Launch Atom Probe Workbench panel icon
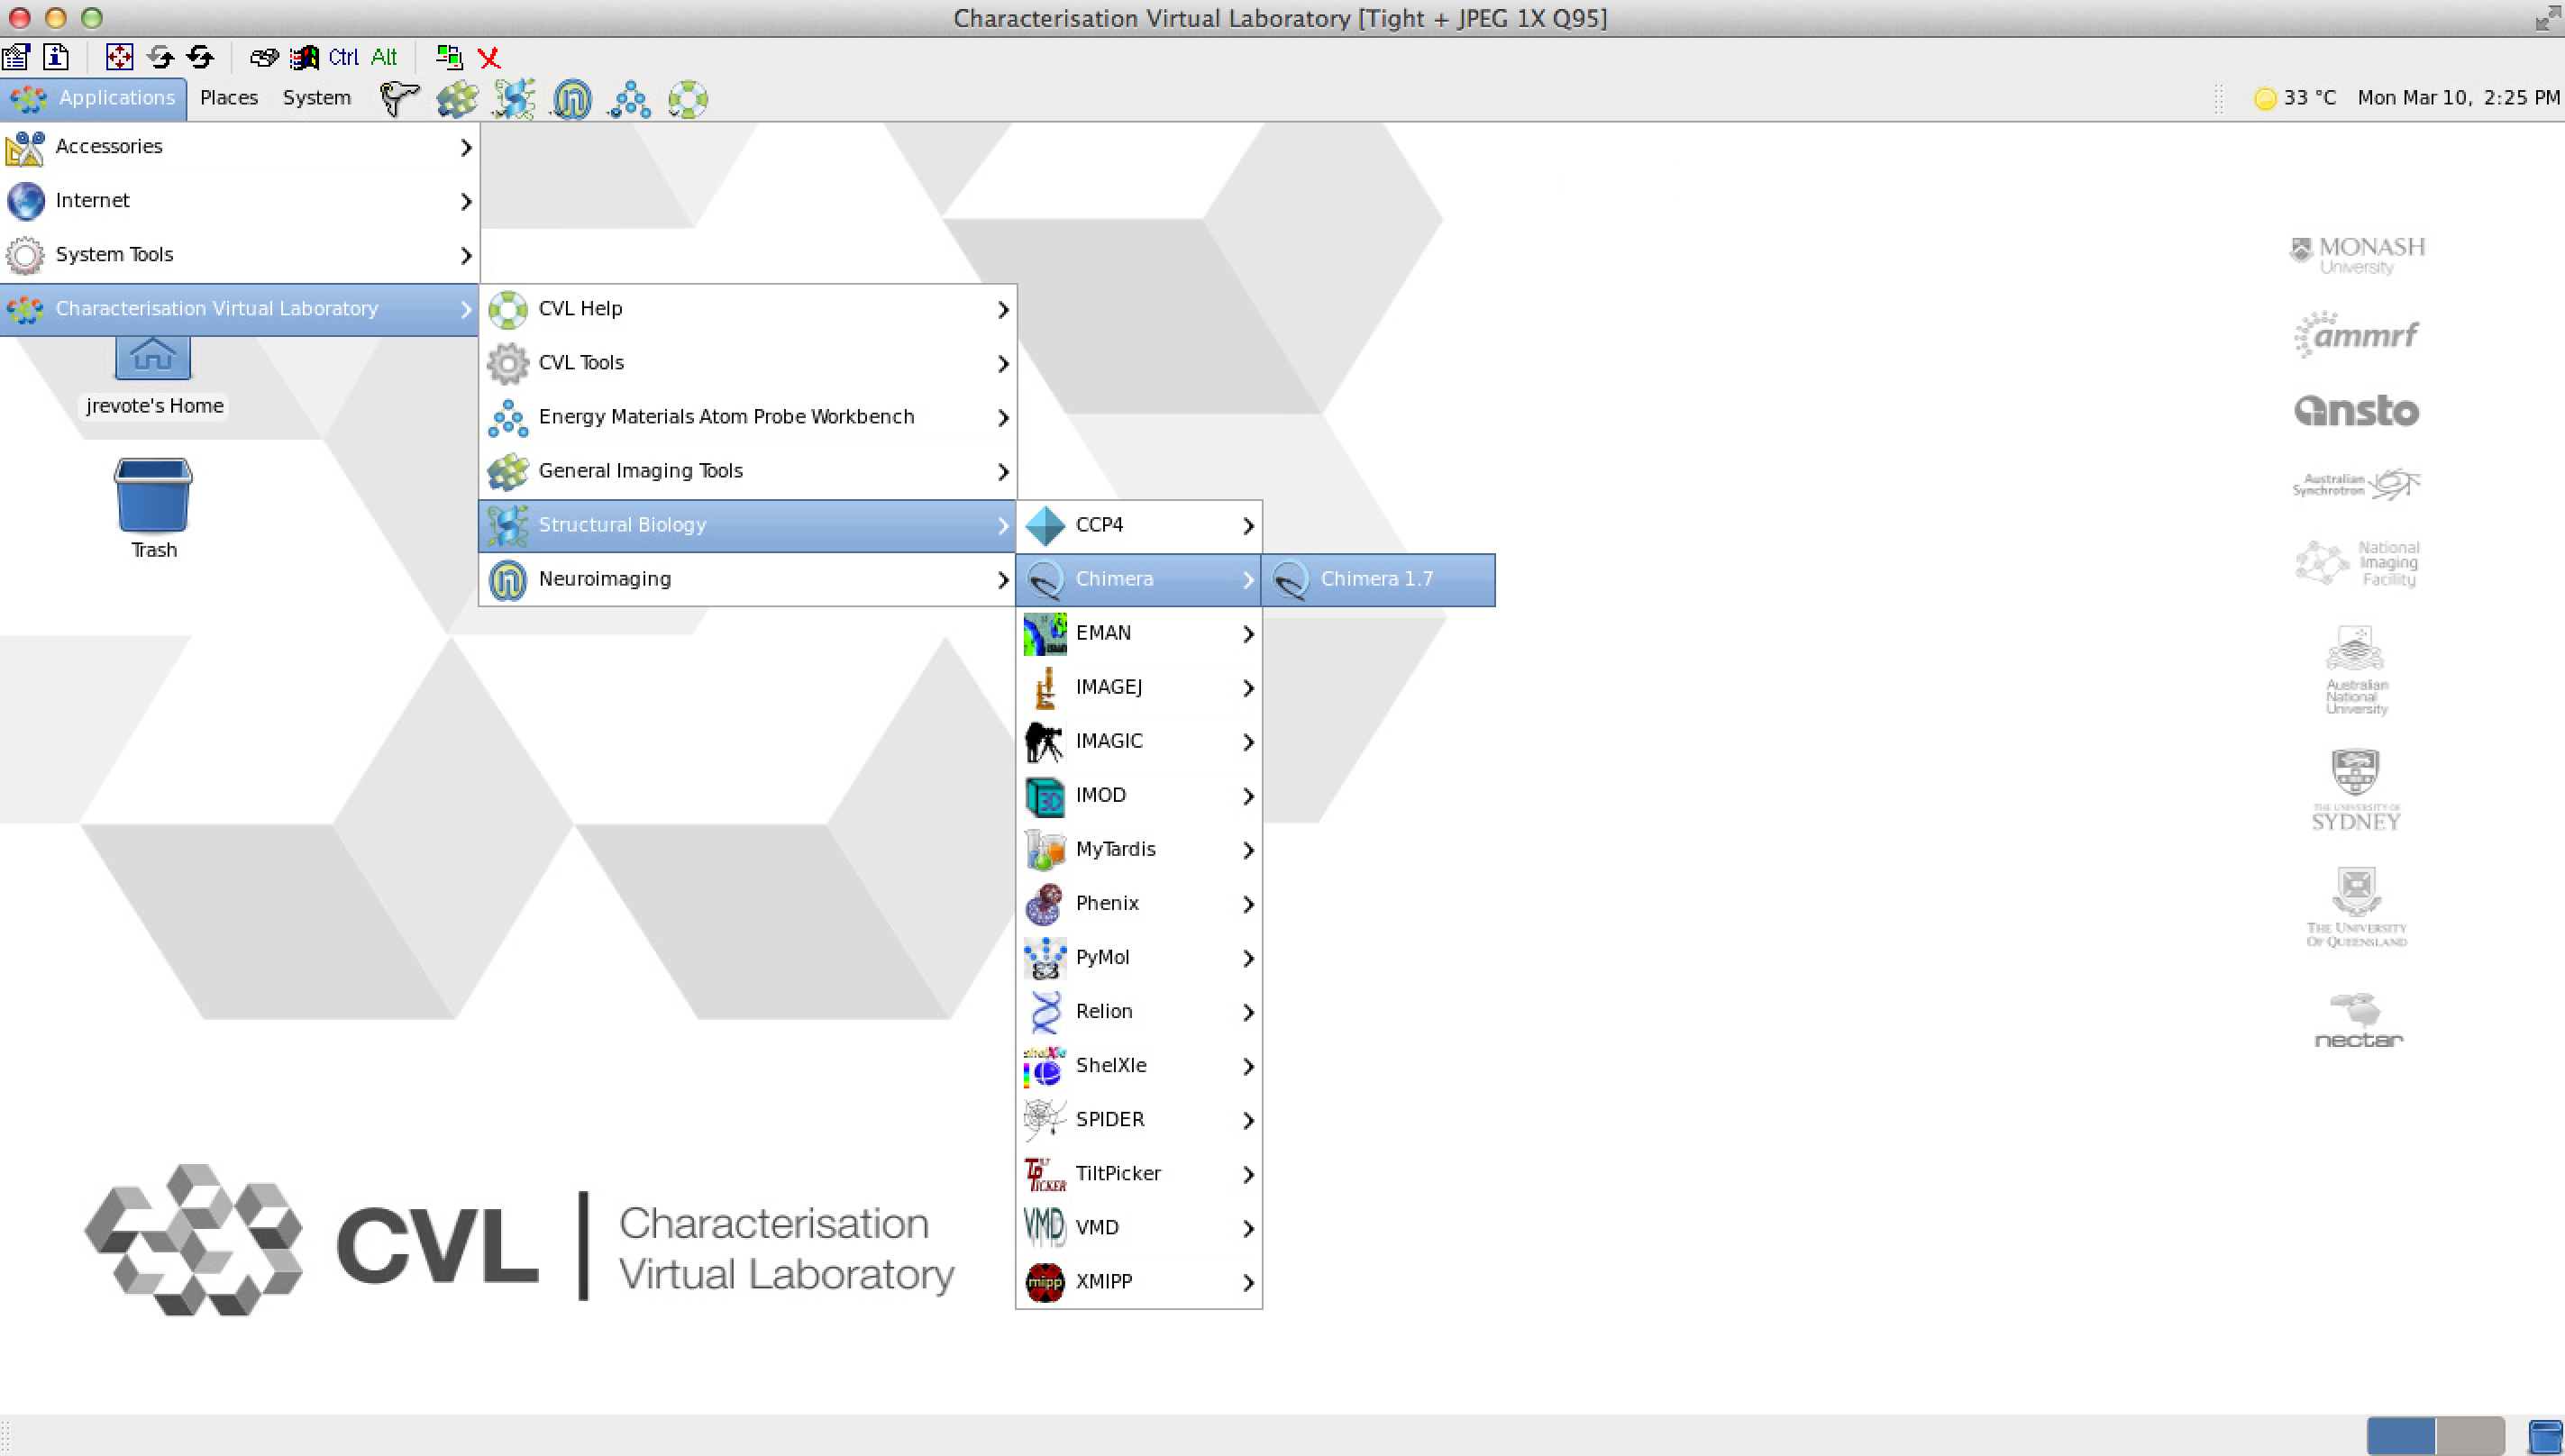This screenshot has width=2565, height=1456. [x=630, y=99]
